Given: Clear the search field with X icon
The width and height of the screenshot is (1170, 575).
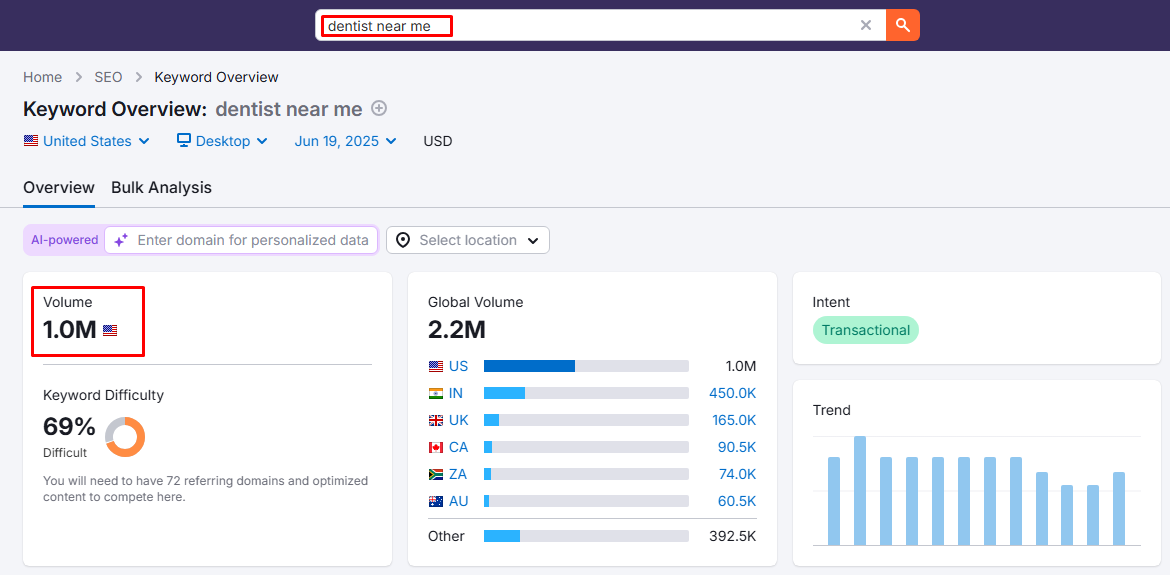Looking at the screenshot, I should (866, 25).
